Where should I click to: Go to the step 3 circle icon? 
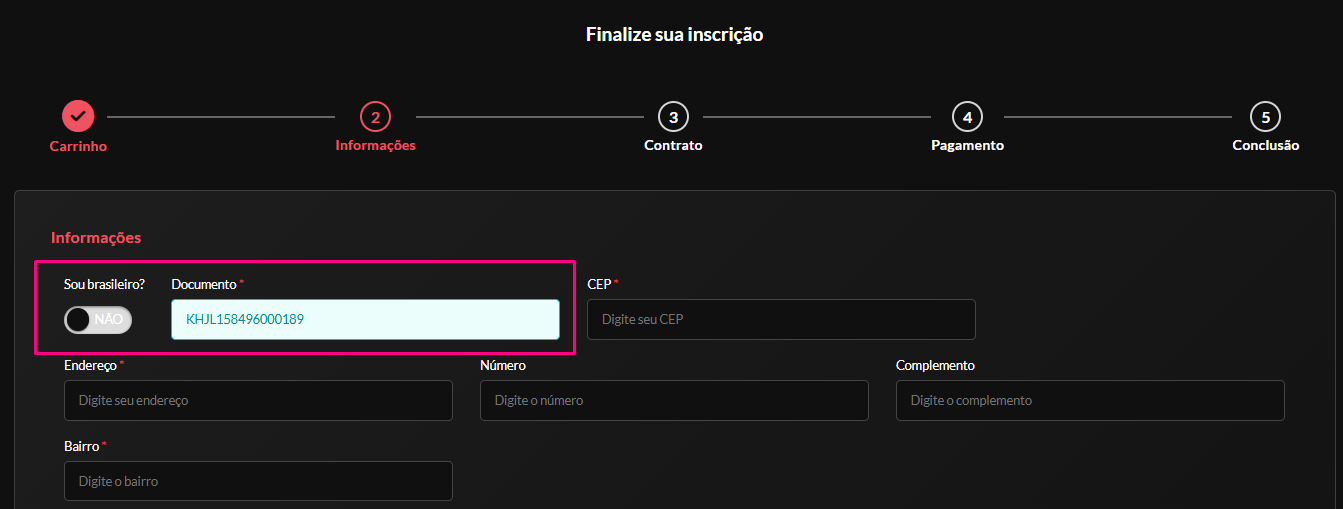pos(673,117)
